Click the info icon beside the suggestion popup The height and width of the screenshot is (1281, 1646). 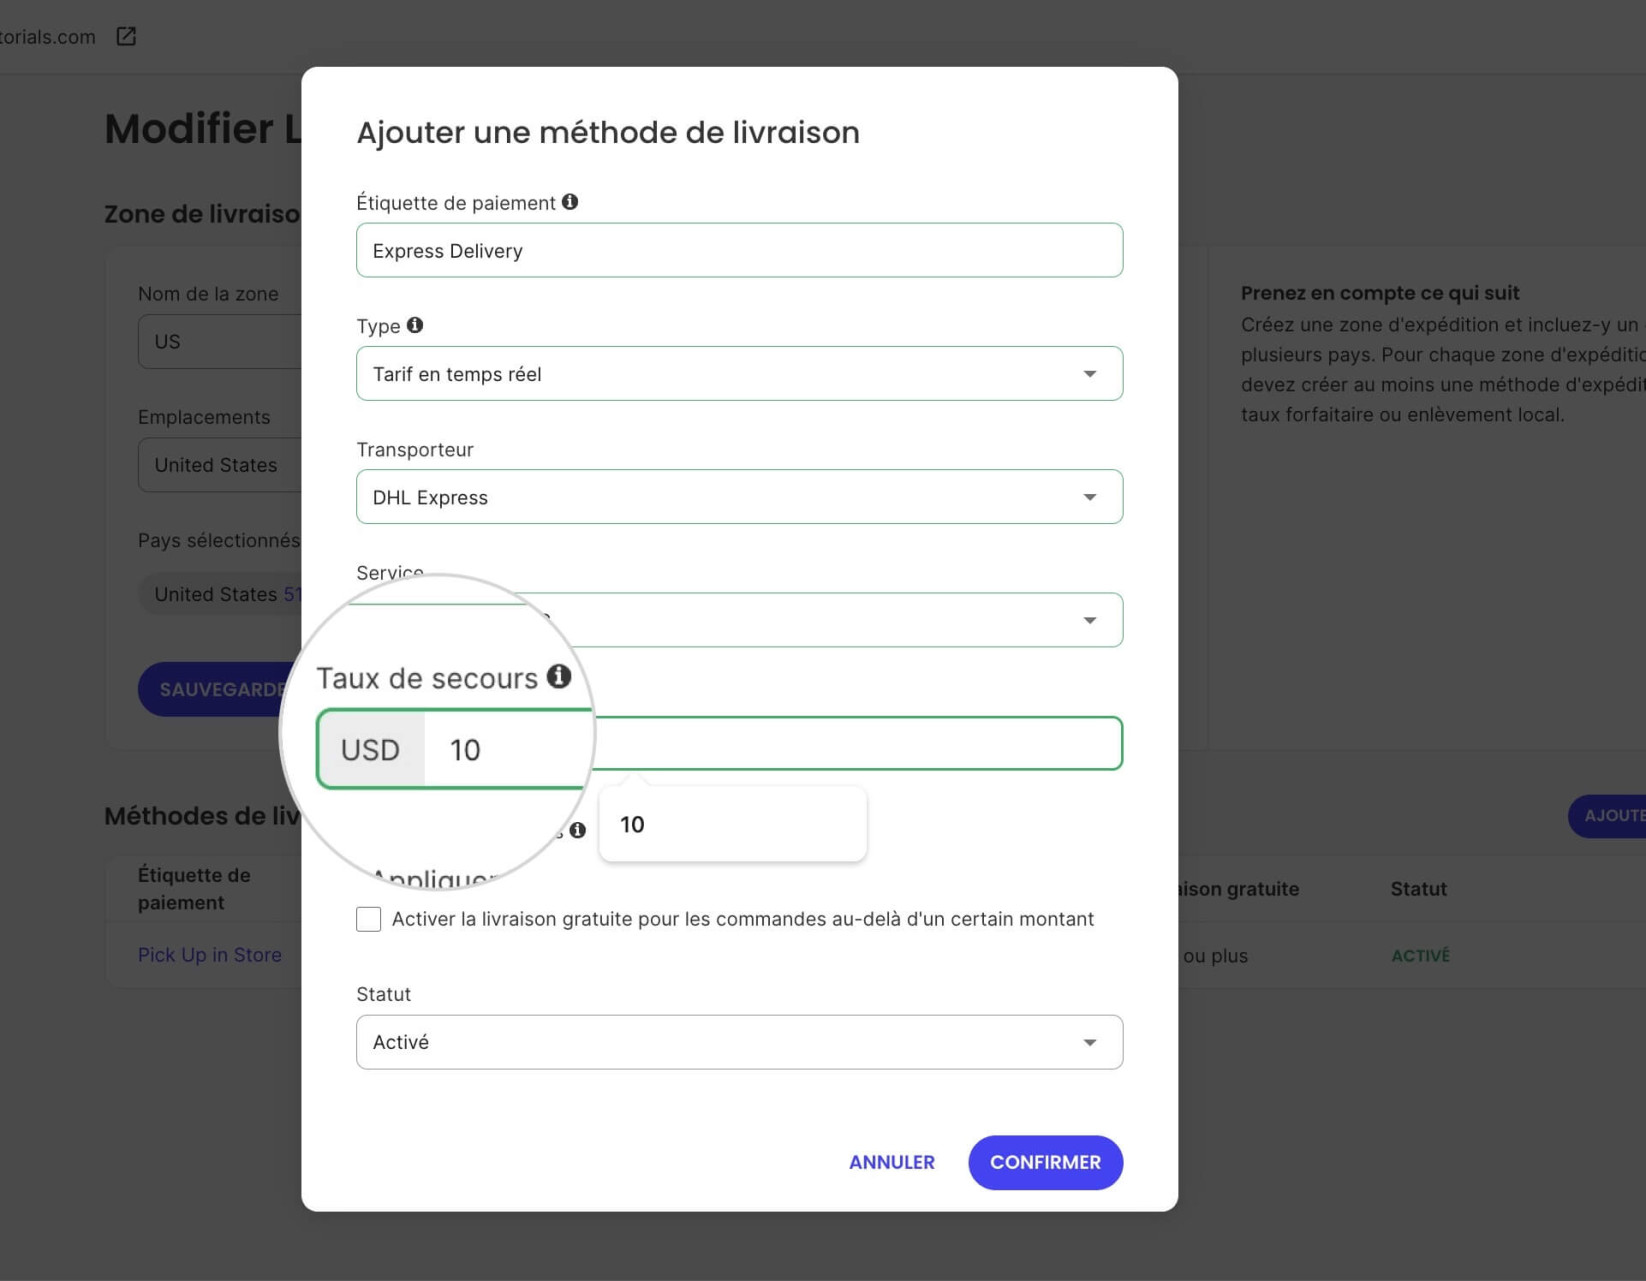(x=578, y=830)
